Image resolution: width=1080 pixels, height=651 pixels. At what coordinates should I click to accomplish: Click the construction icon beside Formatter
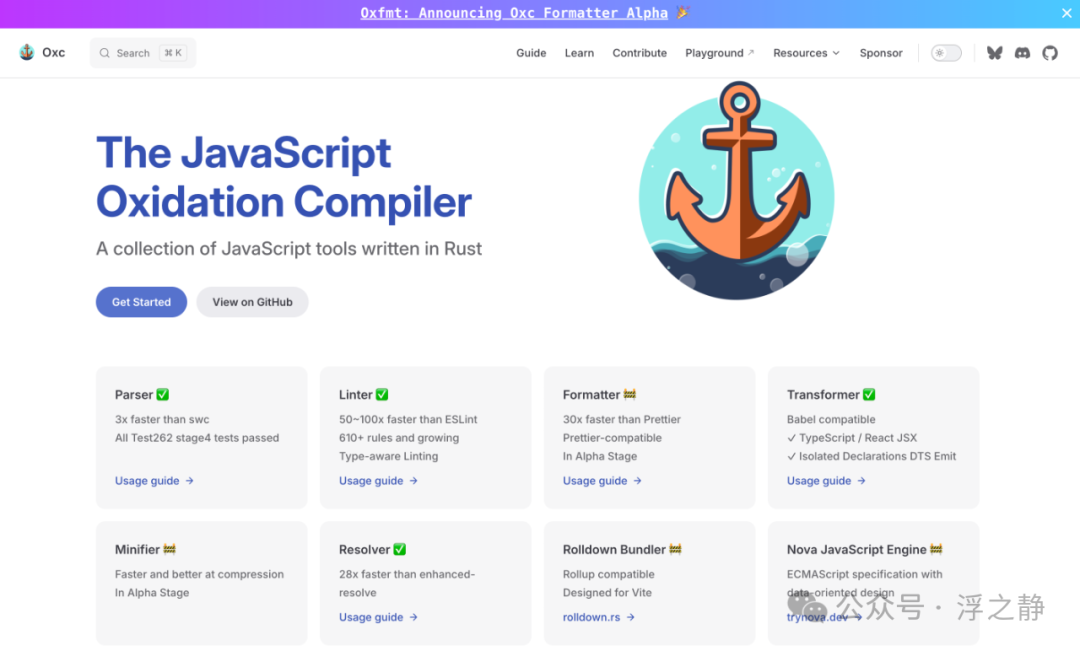[630, 395]
